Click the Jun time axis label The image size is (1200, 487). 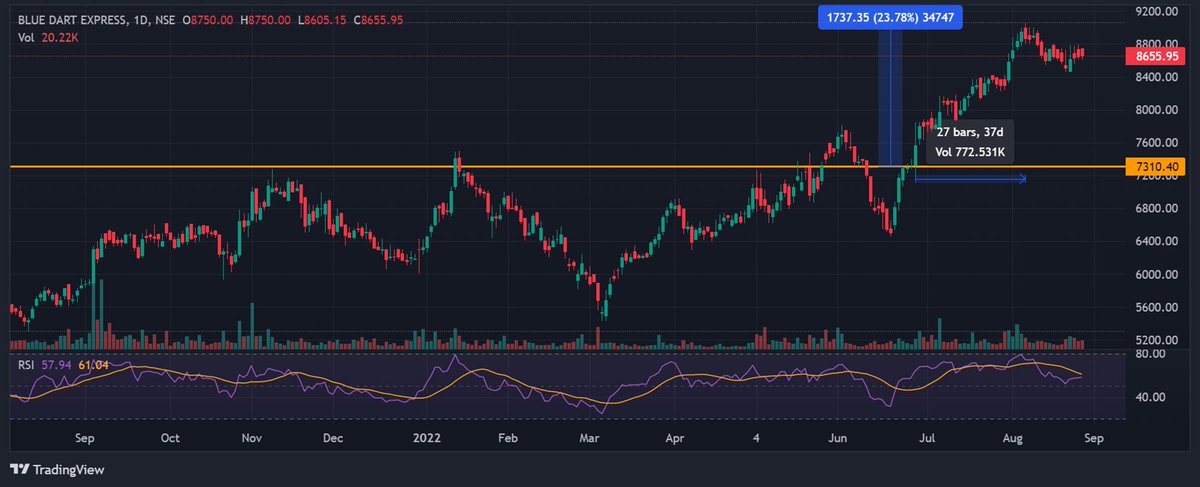tap(838, 438)
